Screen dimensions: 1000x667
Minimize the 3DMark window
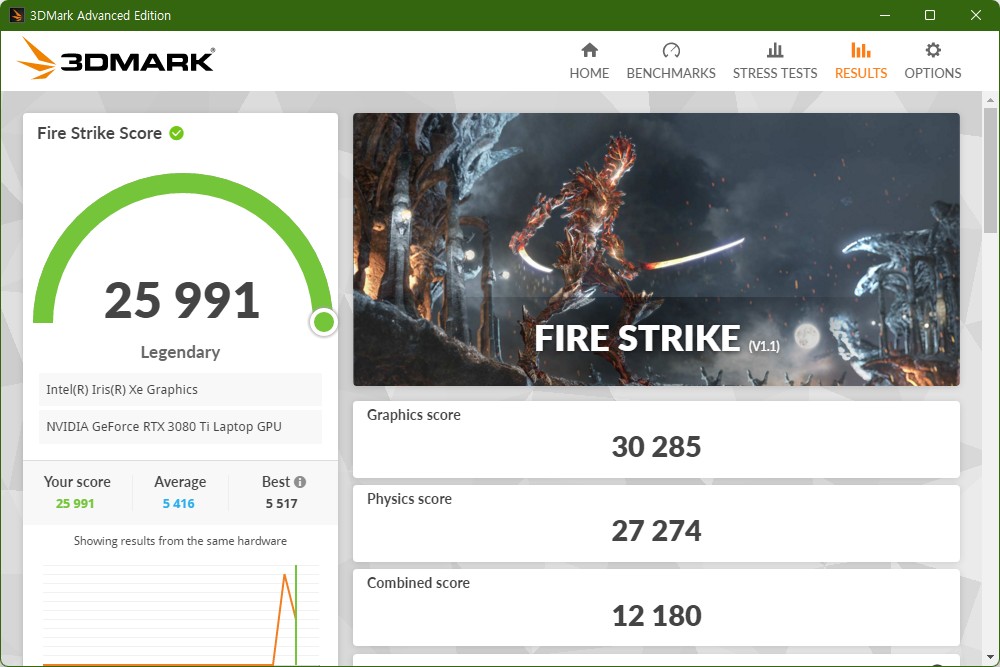point(885,15)
